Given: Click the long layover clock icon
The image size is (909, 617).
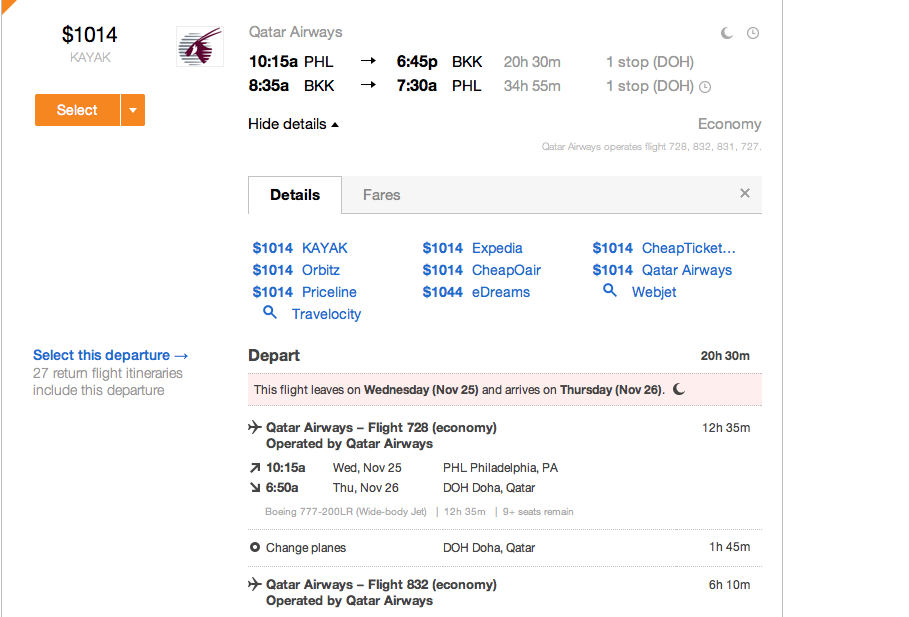Looking at the screenshot, I should point(705,87).
